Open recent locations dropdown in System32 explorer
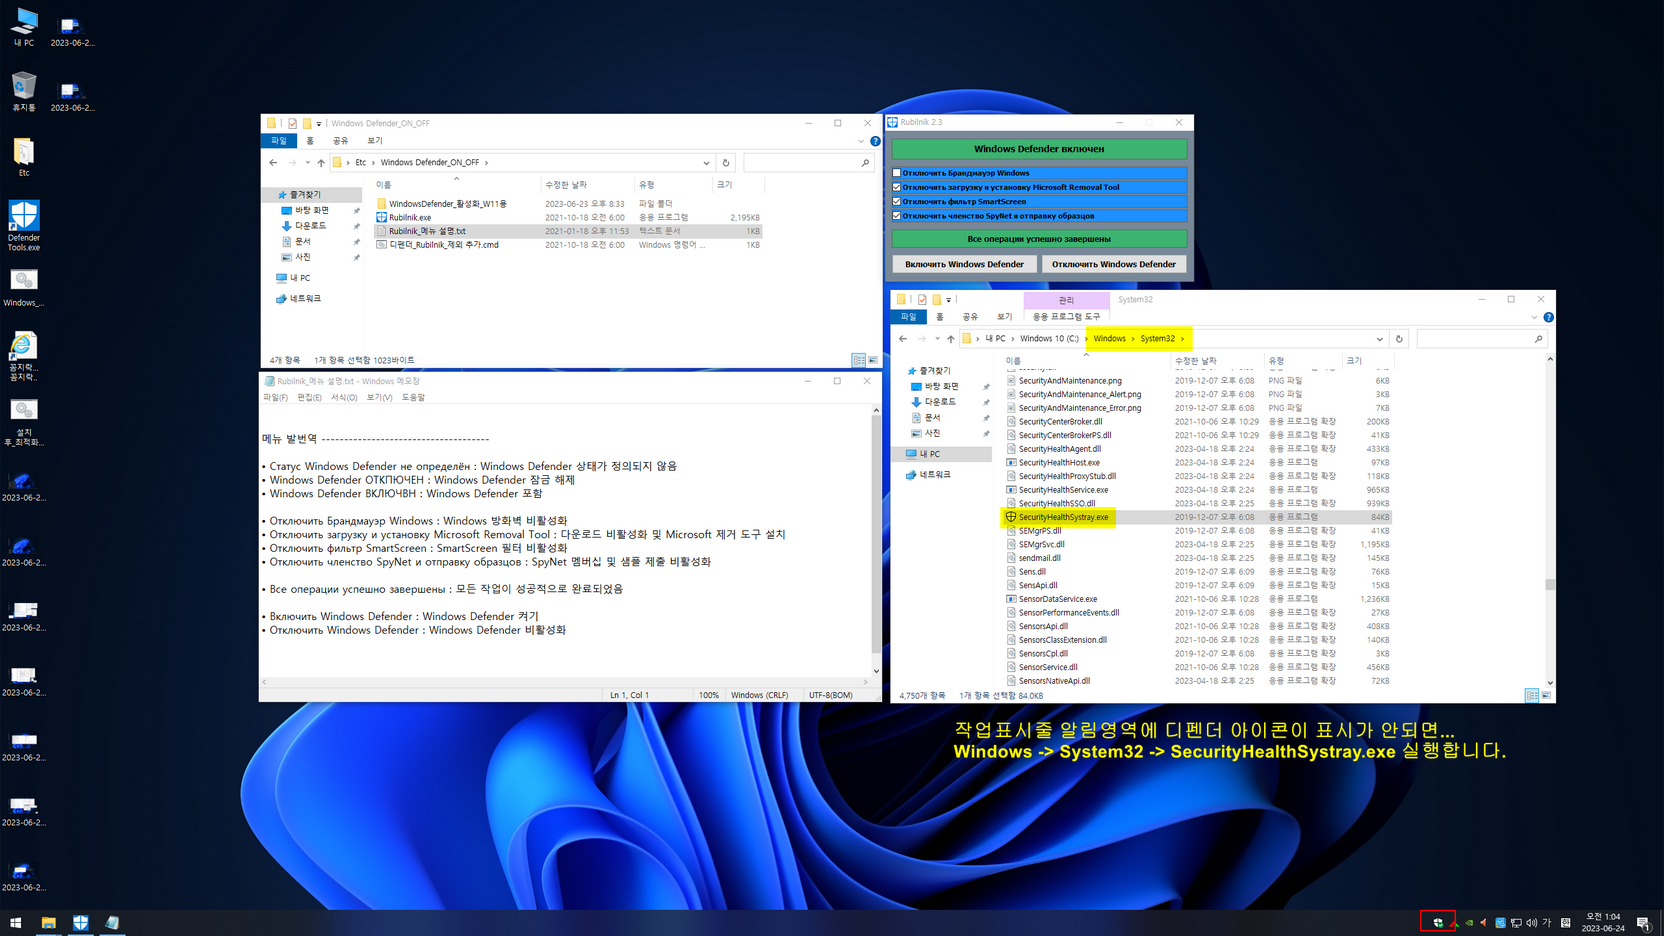 [x=937, y=339]
